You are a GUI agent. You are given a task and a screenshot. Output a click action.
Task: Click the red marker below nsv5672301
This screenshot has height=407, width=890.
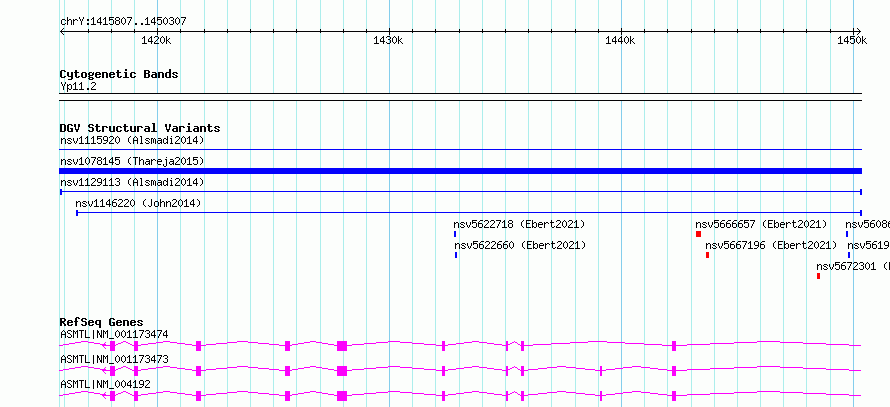818,276
